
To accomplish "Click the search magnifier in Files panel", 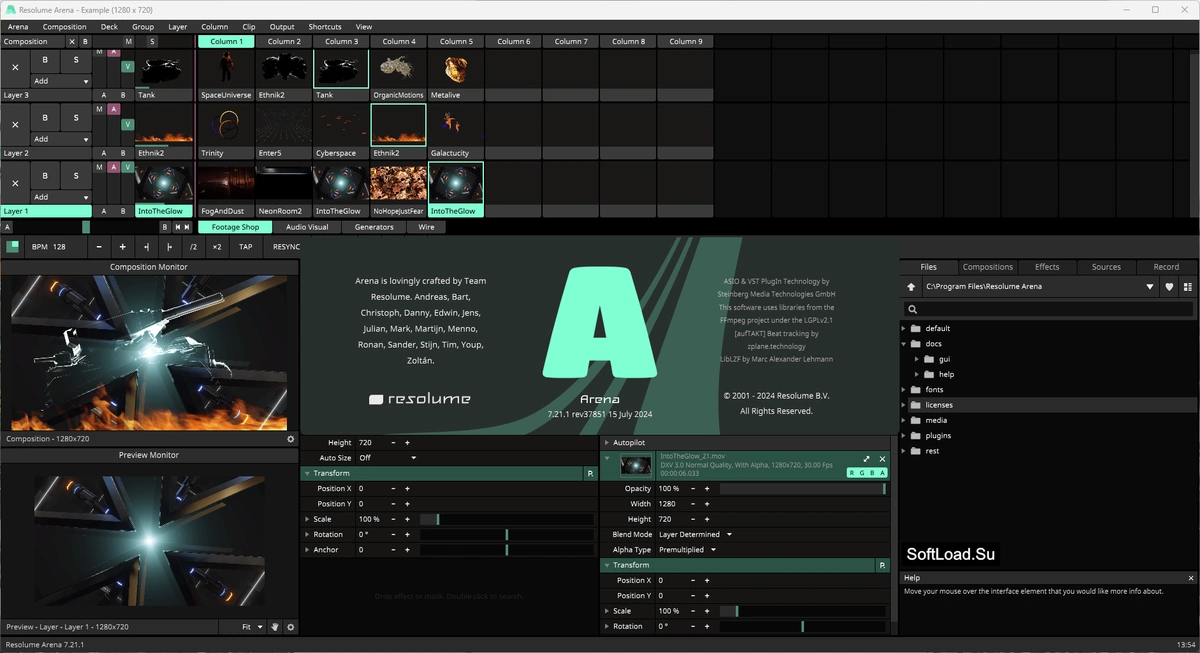I will (912, 310).
